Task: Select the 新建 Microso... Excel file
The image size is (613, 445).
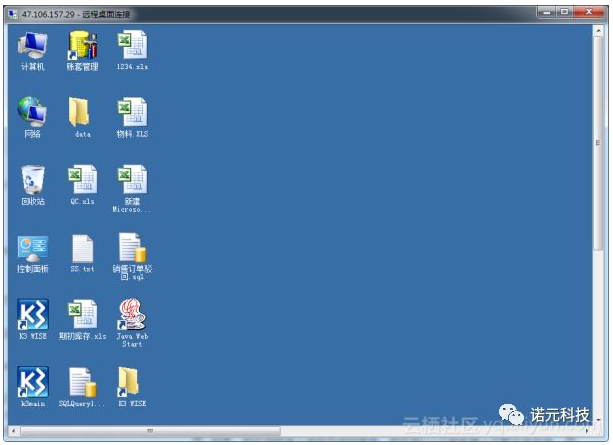Action: click(133, 189)
